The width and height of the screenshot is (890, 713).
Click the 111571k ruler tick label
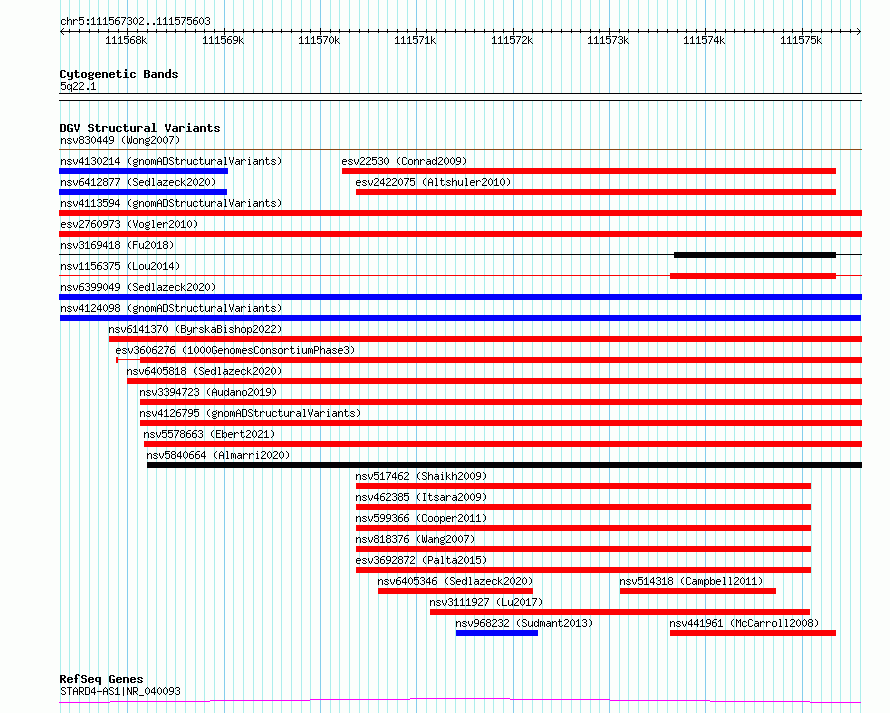[415, 40]
